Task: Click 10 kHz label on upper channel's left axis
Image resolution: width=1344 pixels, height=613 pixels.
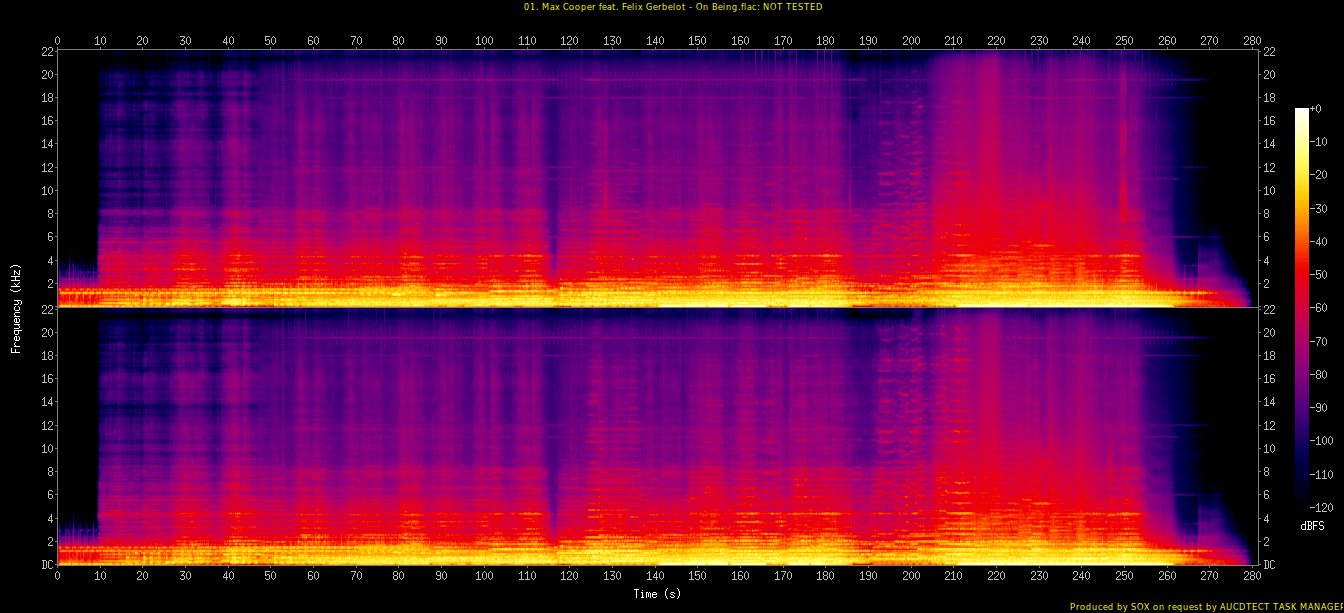Action: [45, 191]
